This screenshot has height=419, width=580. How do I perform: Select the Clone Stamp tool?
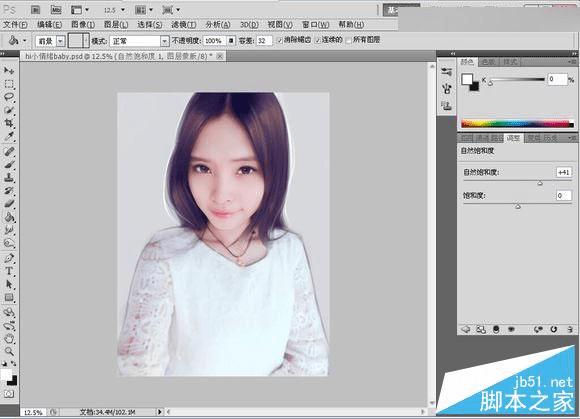(9, 178)
